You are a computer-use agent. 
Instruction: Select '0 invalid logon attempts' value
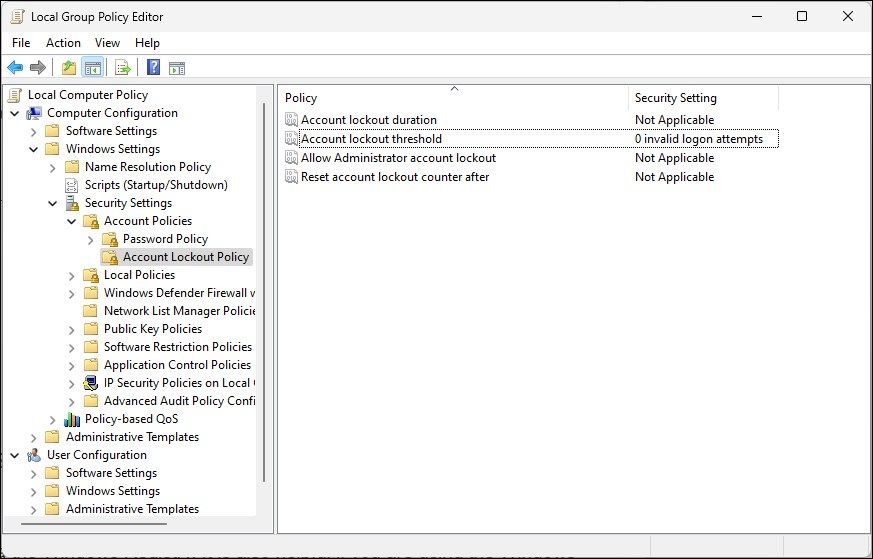point(699,139)
